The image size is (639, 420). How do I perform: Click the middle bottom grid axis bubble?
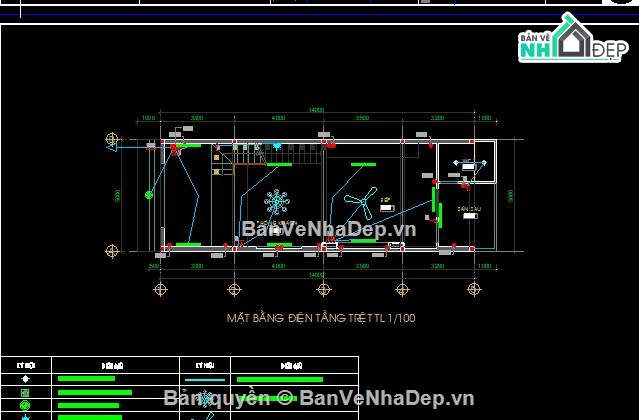pyautogui.click(x=324, y=289)
